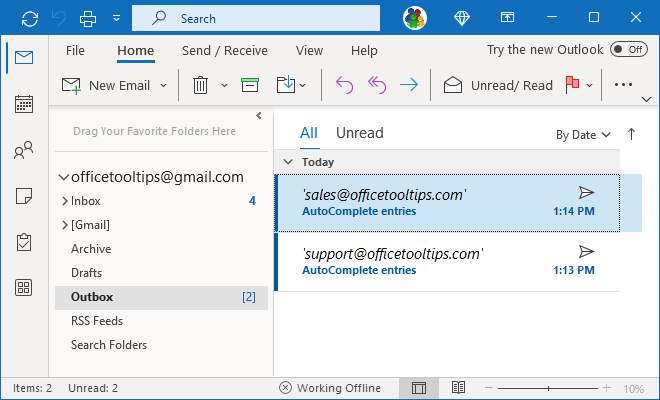The width and height of the screenshot is (660, 400).
Task: Open Customize Quick Access Toolbar dropdown
Action: (117, 18)
